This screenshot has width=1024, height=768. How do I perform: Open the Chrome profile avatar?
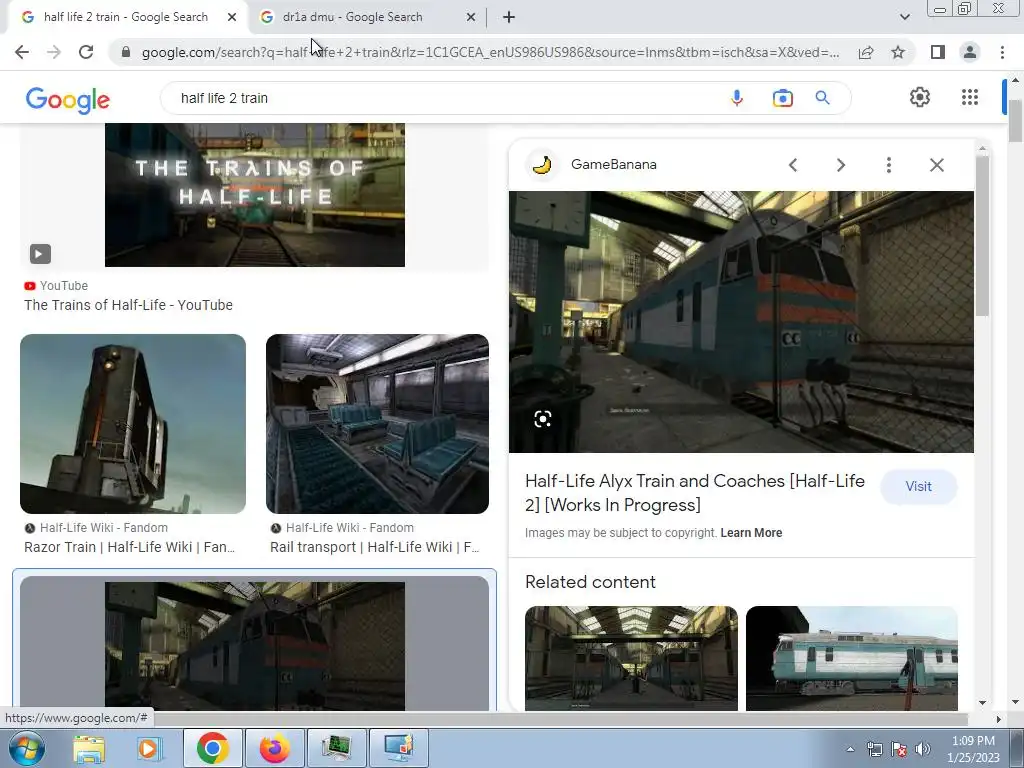click(970, 52)
